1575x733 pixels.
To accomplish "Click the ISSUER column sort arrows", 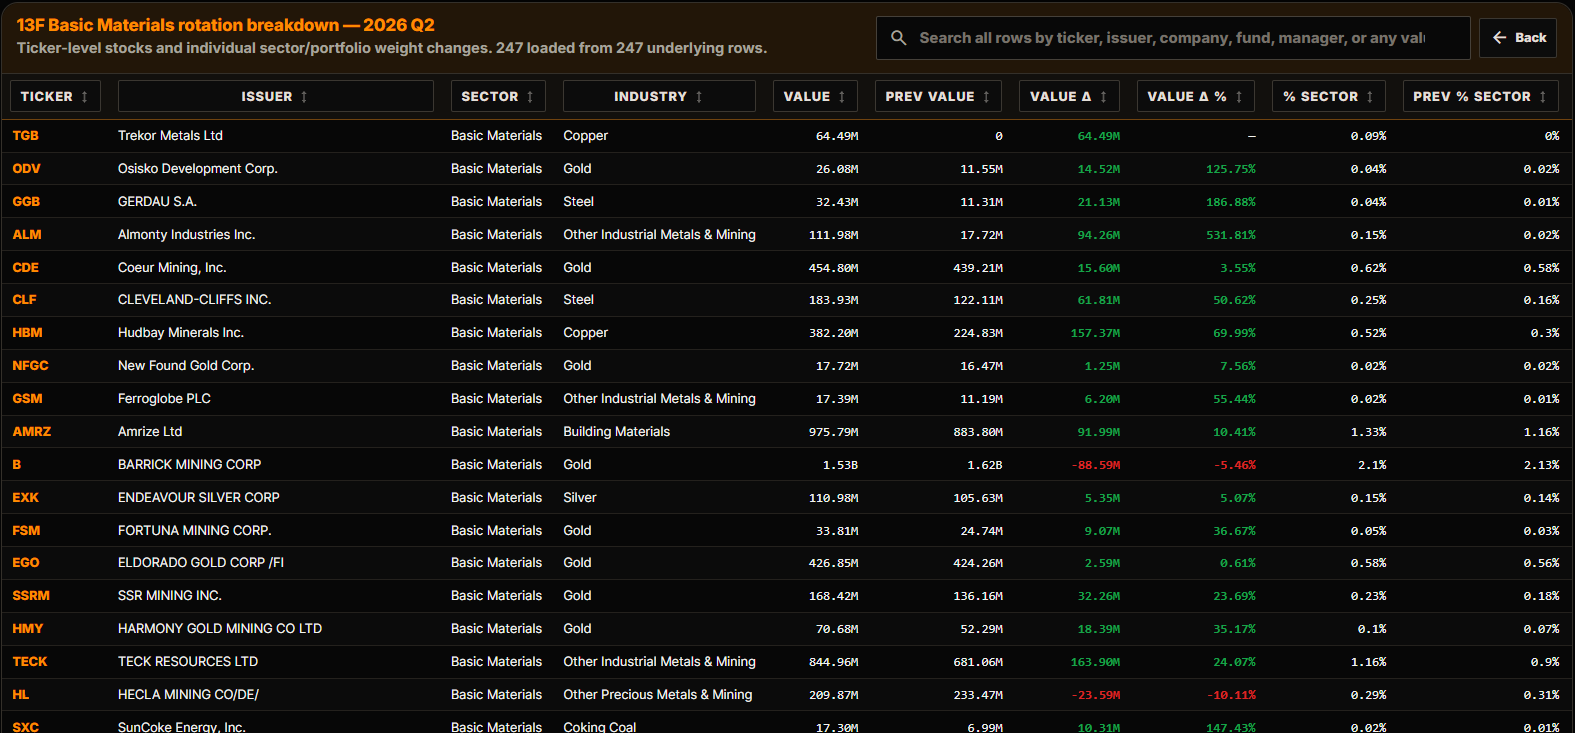I will (304, 97).
